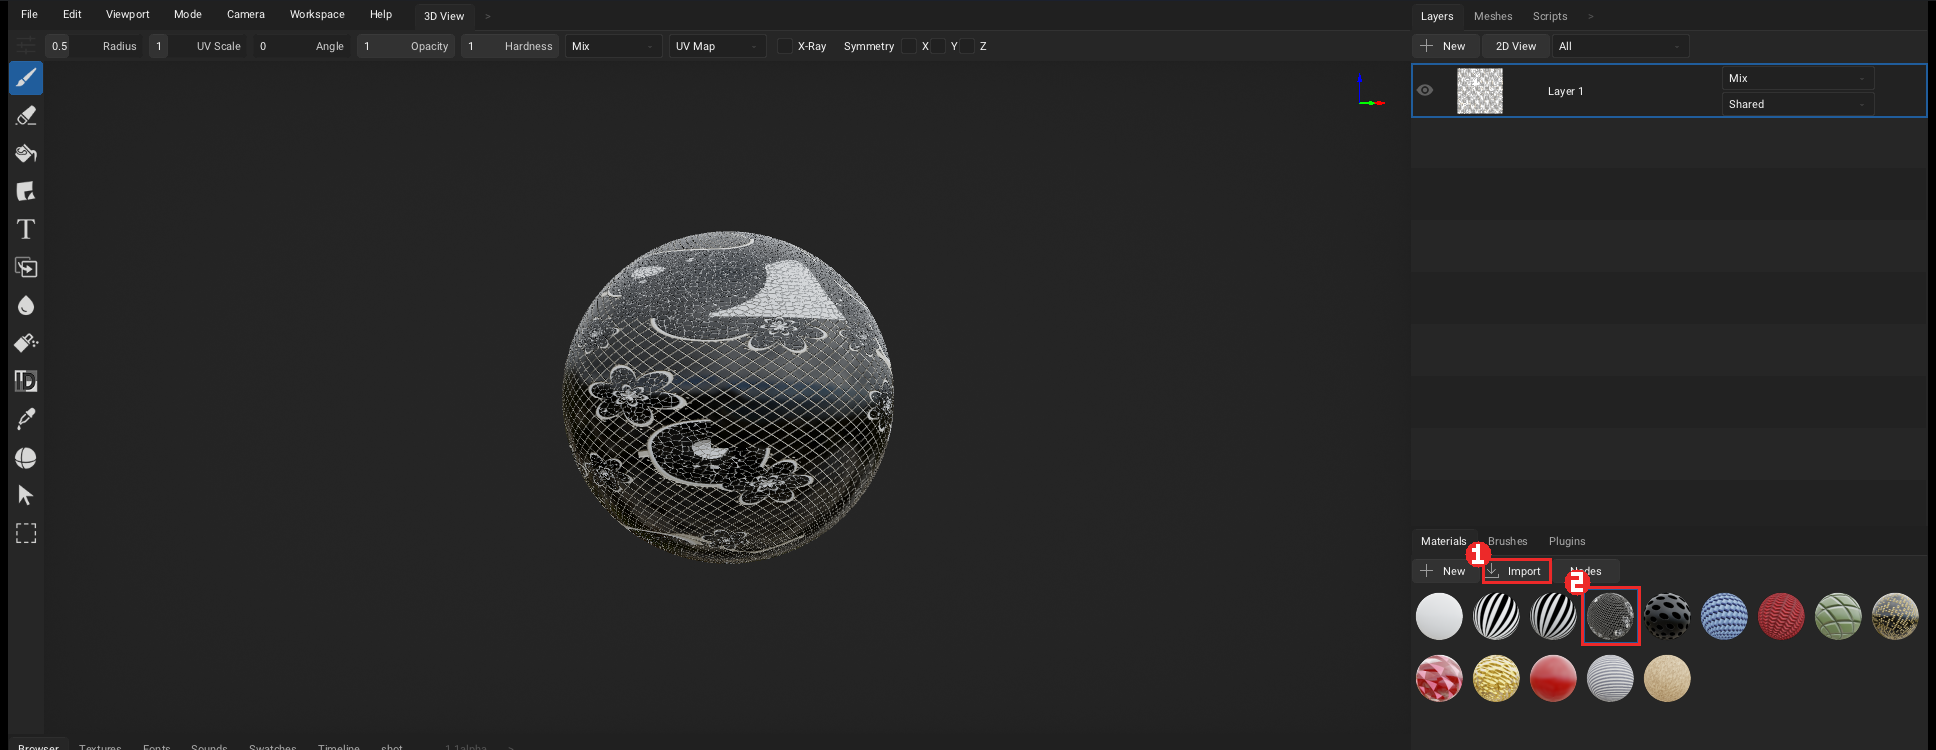Open the brush blend mode Mix dropdown
1936x750 pixels.
(614, 46)
